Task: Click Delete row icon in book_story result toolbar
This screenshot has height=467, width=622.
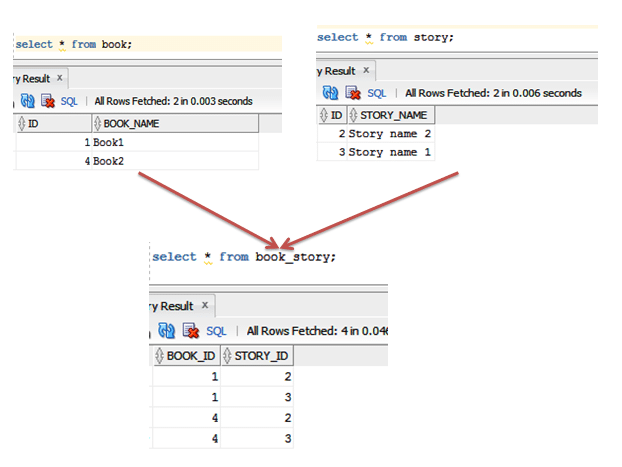Action: coord(188,331)
